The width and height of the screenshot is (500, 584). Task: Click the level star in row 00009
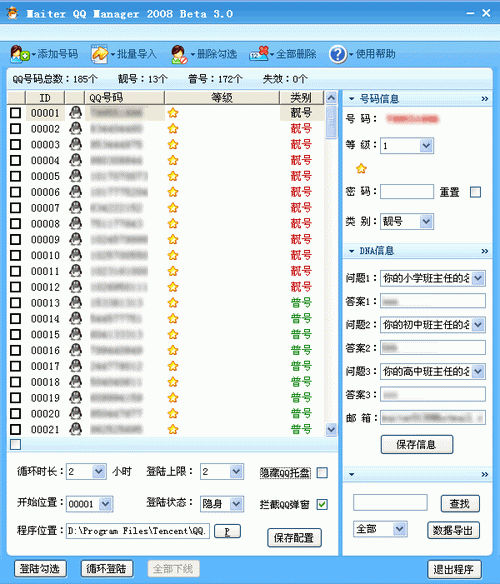coord(173,239)
